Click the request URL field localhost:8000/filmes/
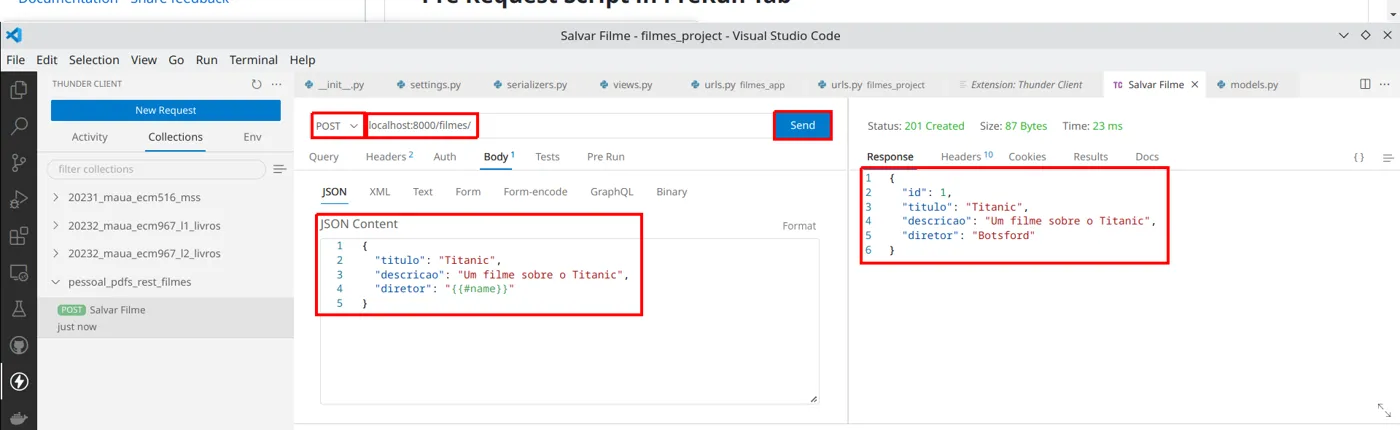Viewport: 1400px width, 430px height. coord(568,126)
